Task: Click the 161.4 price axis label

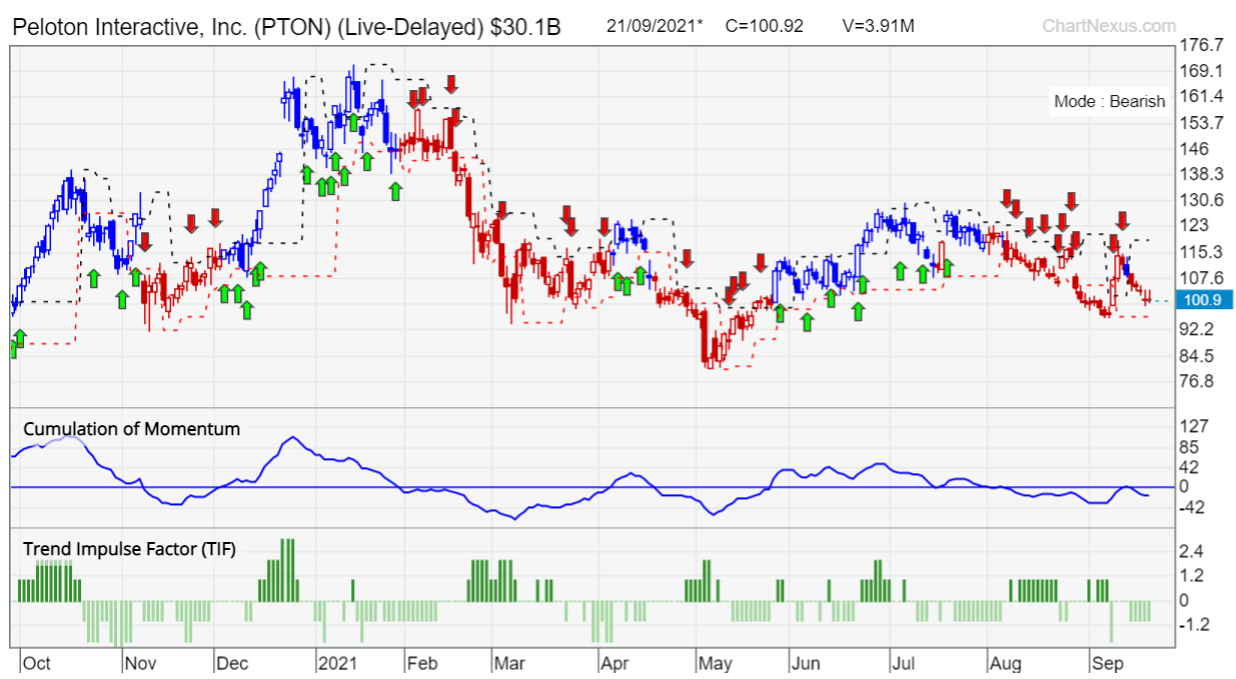Action: pyautogui.click(x=1203, y=97)
